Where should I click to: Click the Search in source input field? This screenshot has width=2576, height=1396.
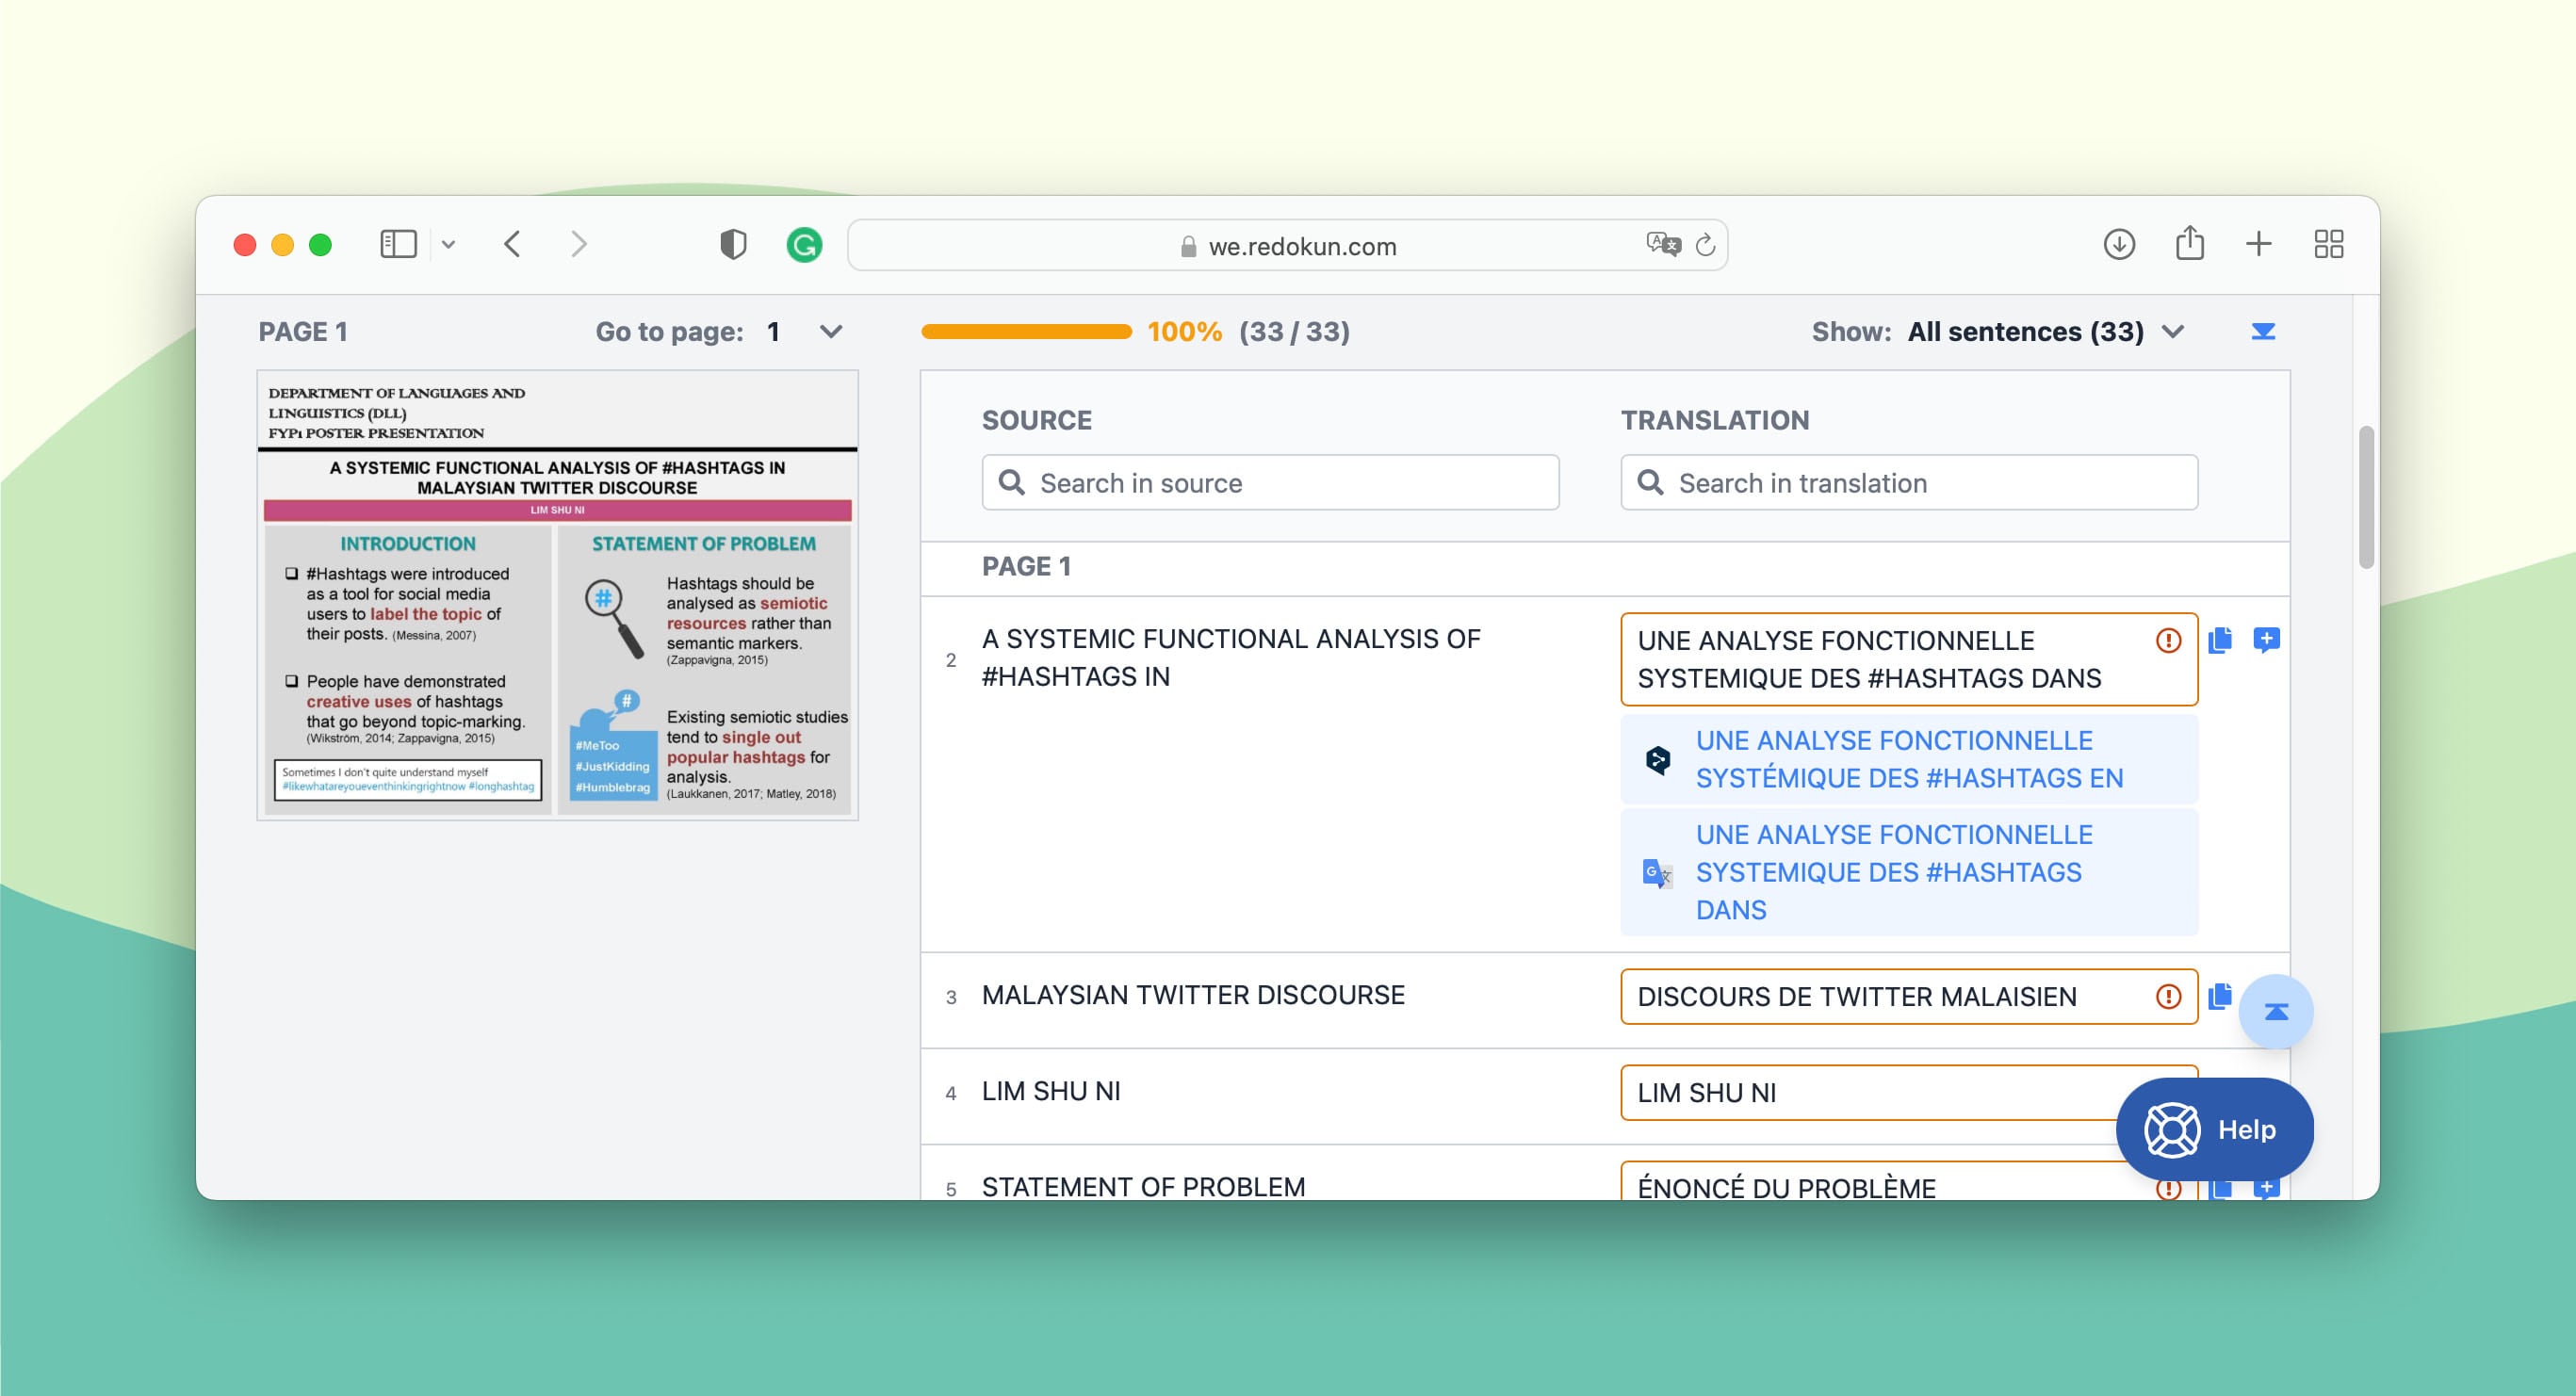click(1271, 483)
